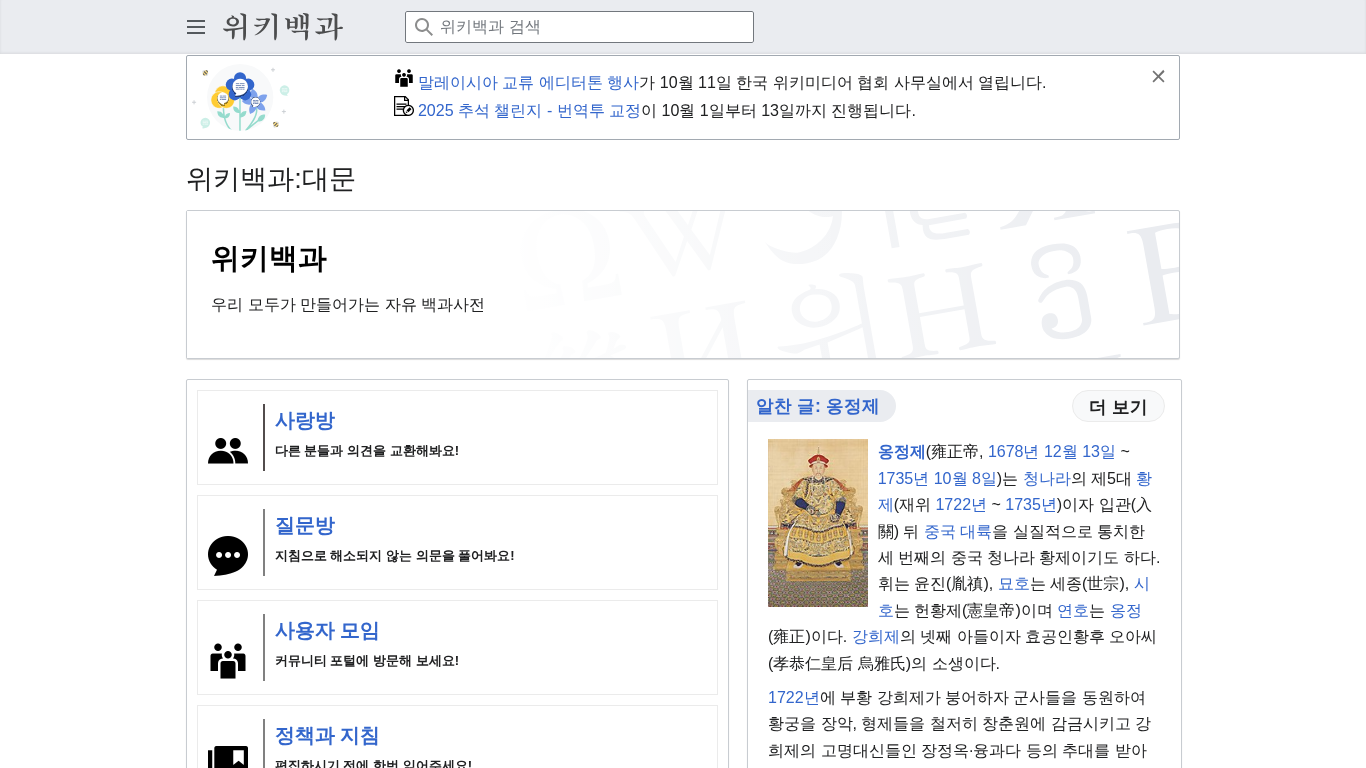The image size is (1366, 768).
Task: Click the 더 보기 button
Action: tap(1118, 407)
